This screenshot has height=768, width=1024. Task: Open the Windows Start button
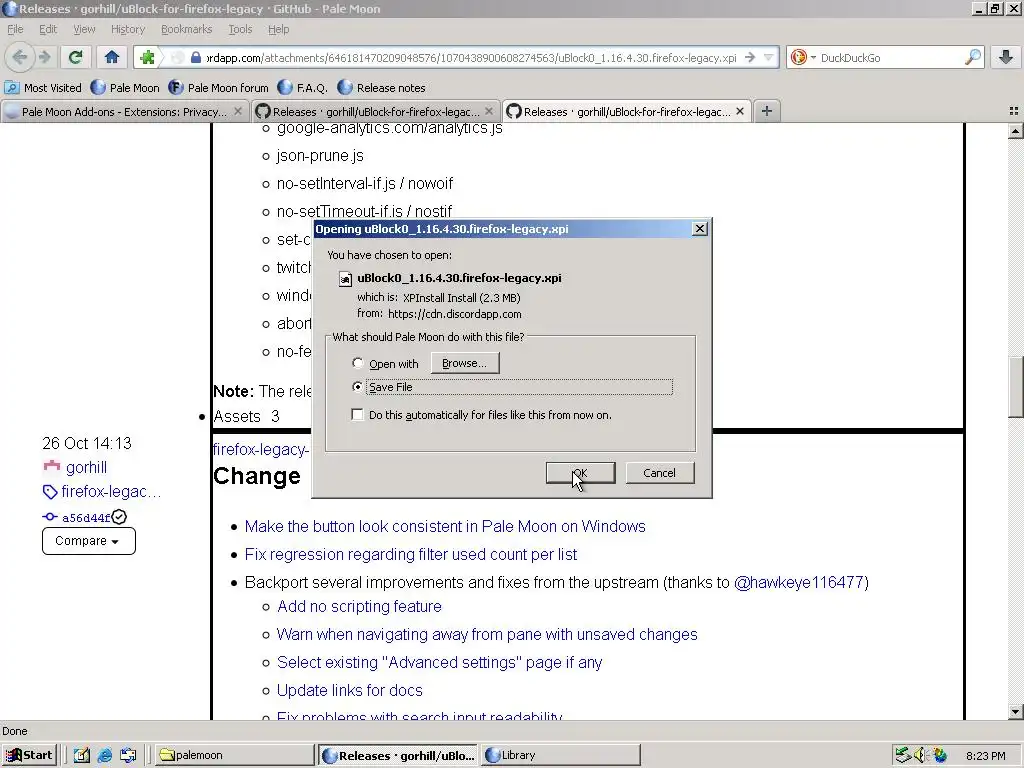tap(29, 755)
